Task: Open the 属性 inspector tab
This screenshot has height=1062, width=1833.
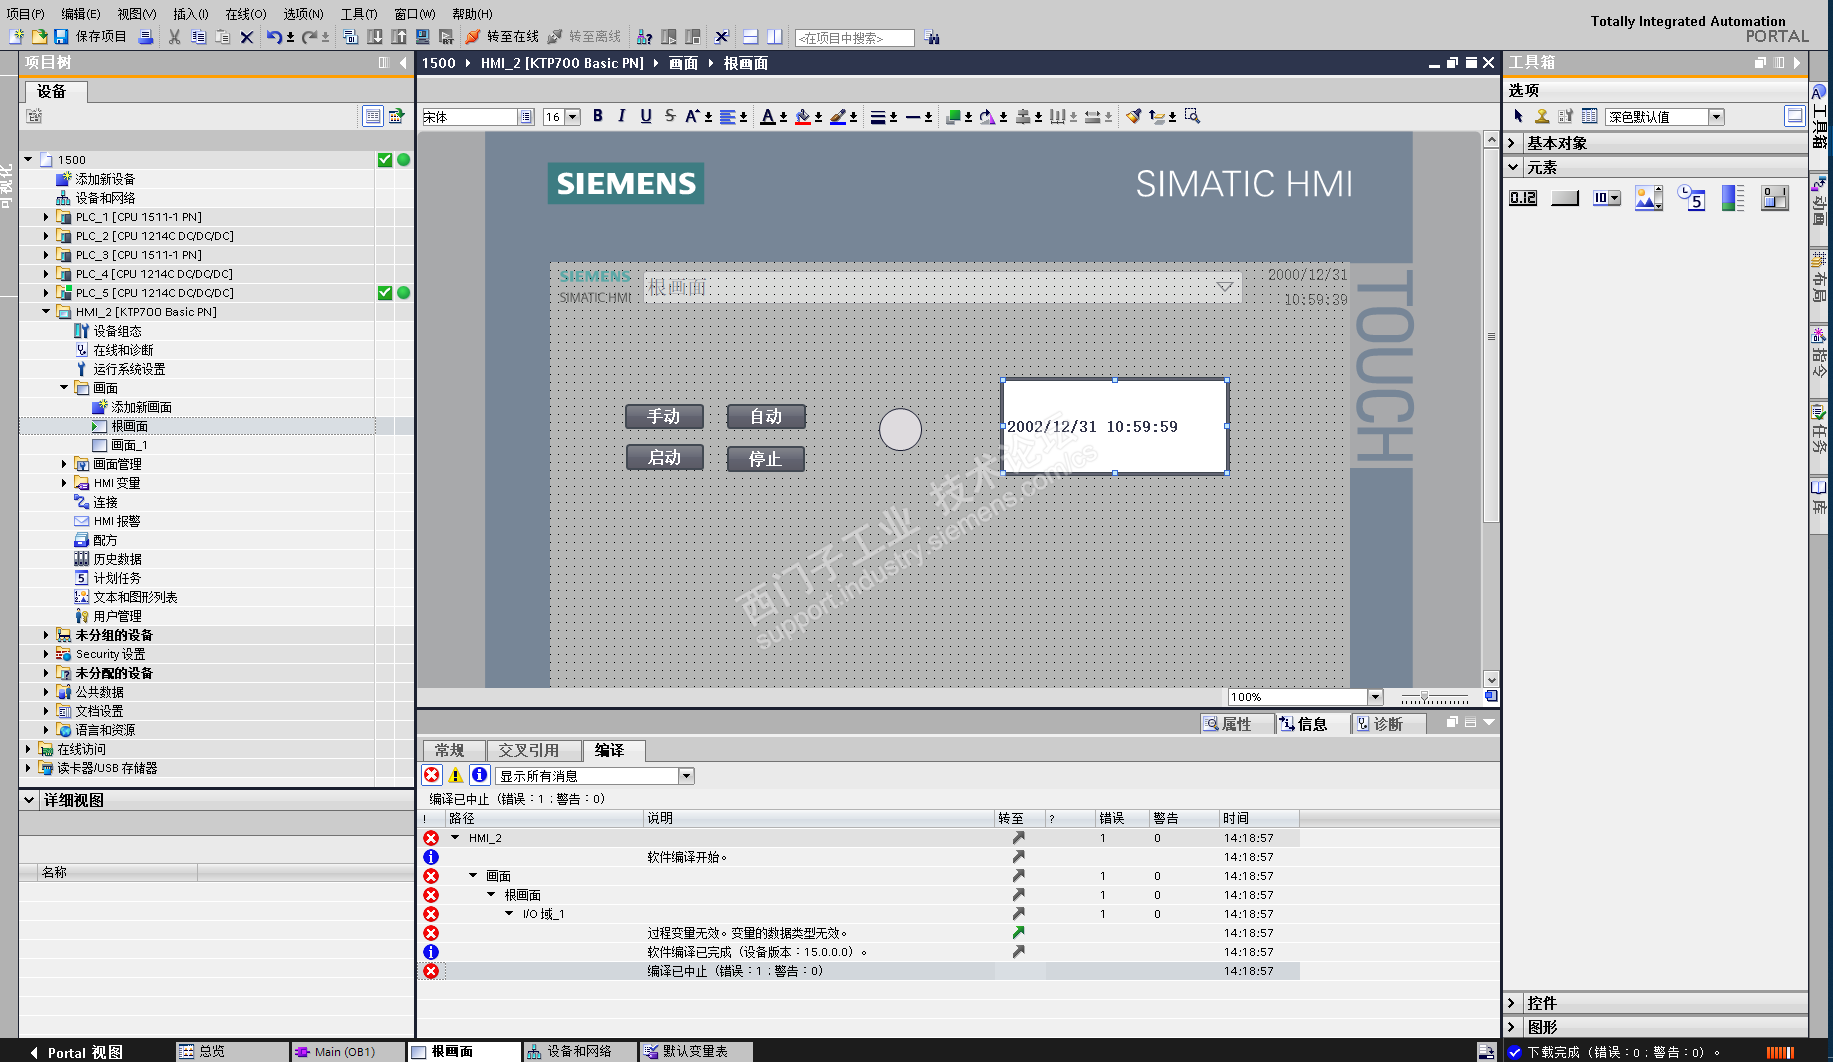Action: 1236,724
